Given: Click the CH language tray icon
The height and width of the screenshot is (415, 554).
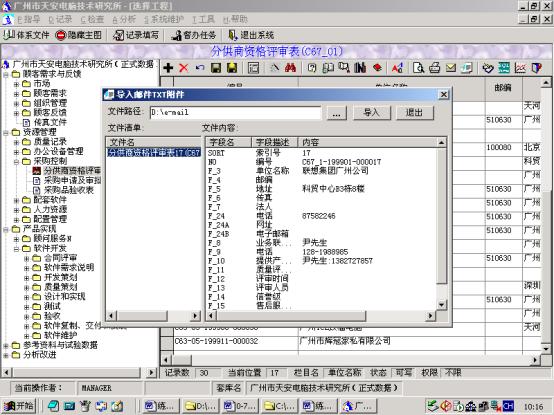Looking at the screenshot, I should tap(508, 406).
